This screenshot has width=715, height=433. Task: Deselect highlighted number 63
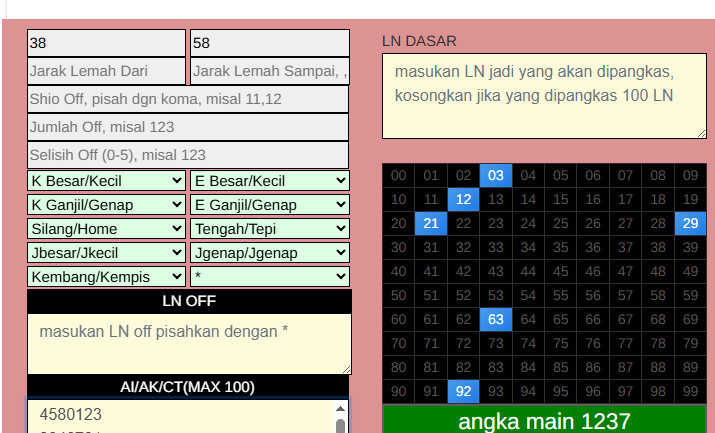pyautogui.click(x=496, y=319)
